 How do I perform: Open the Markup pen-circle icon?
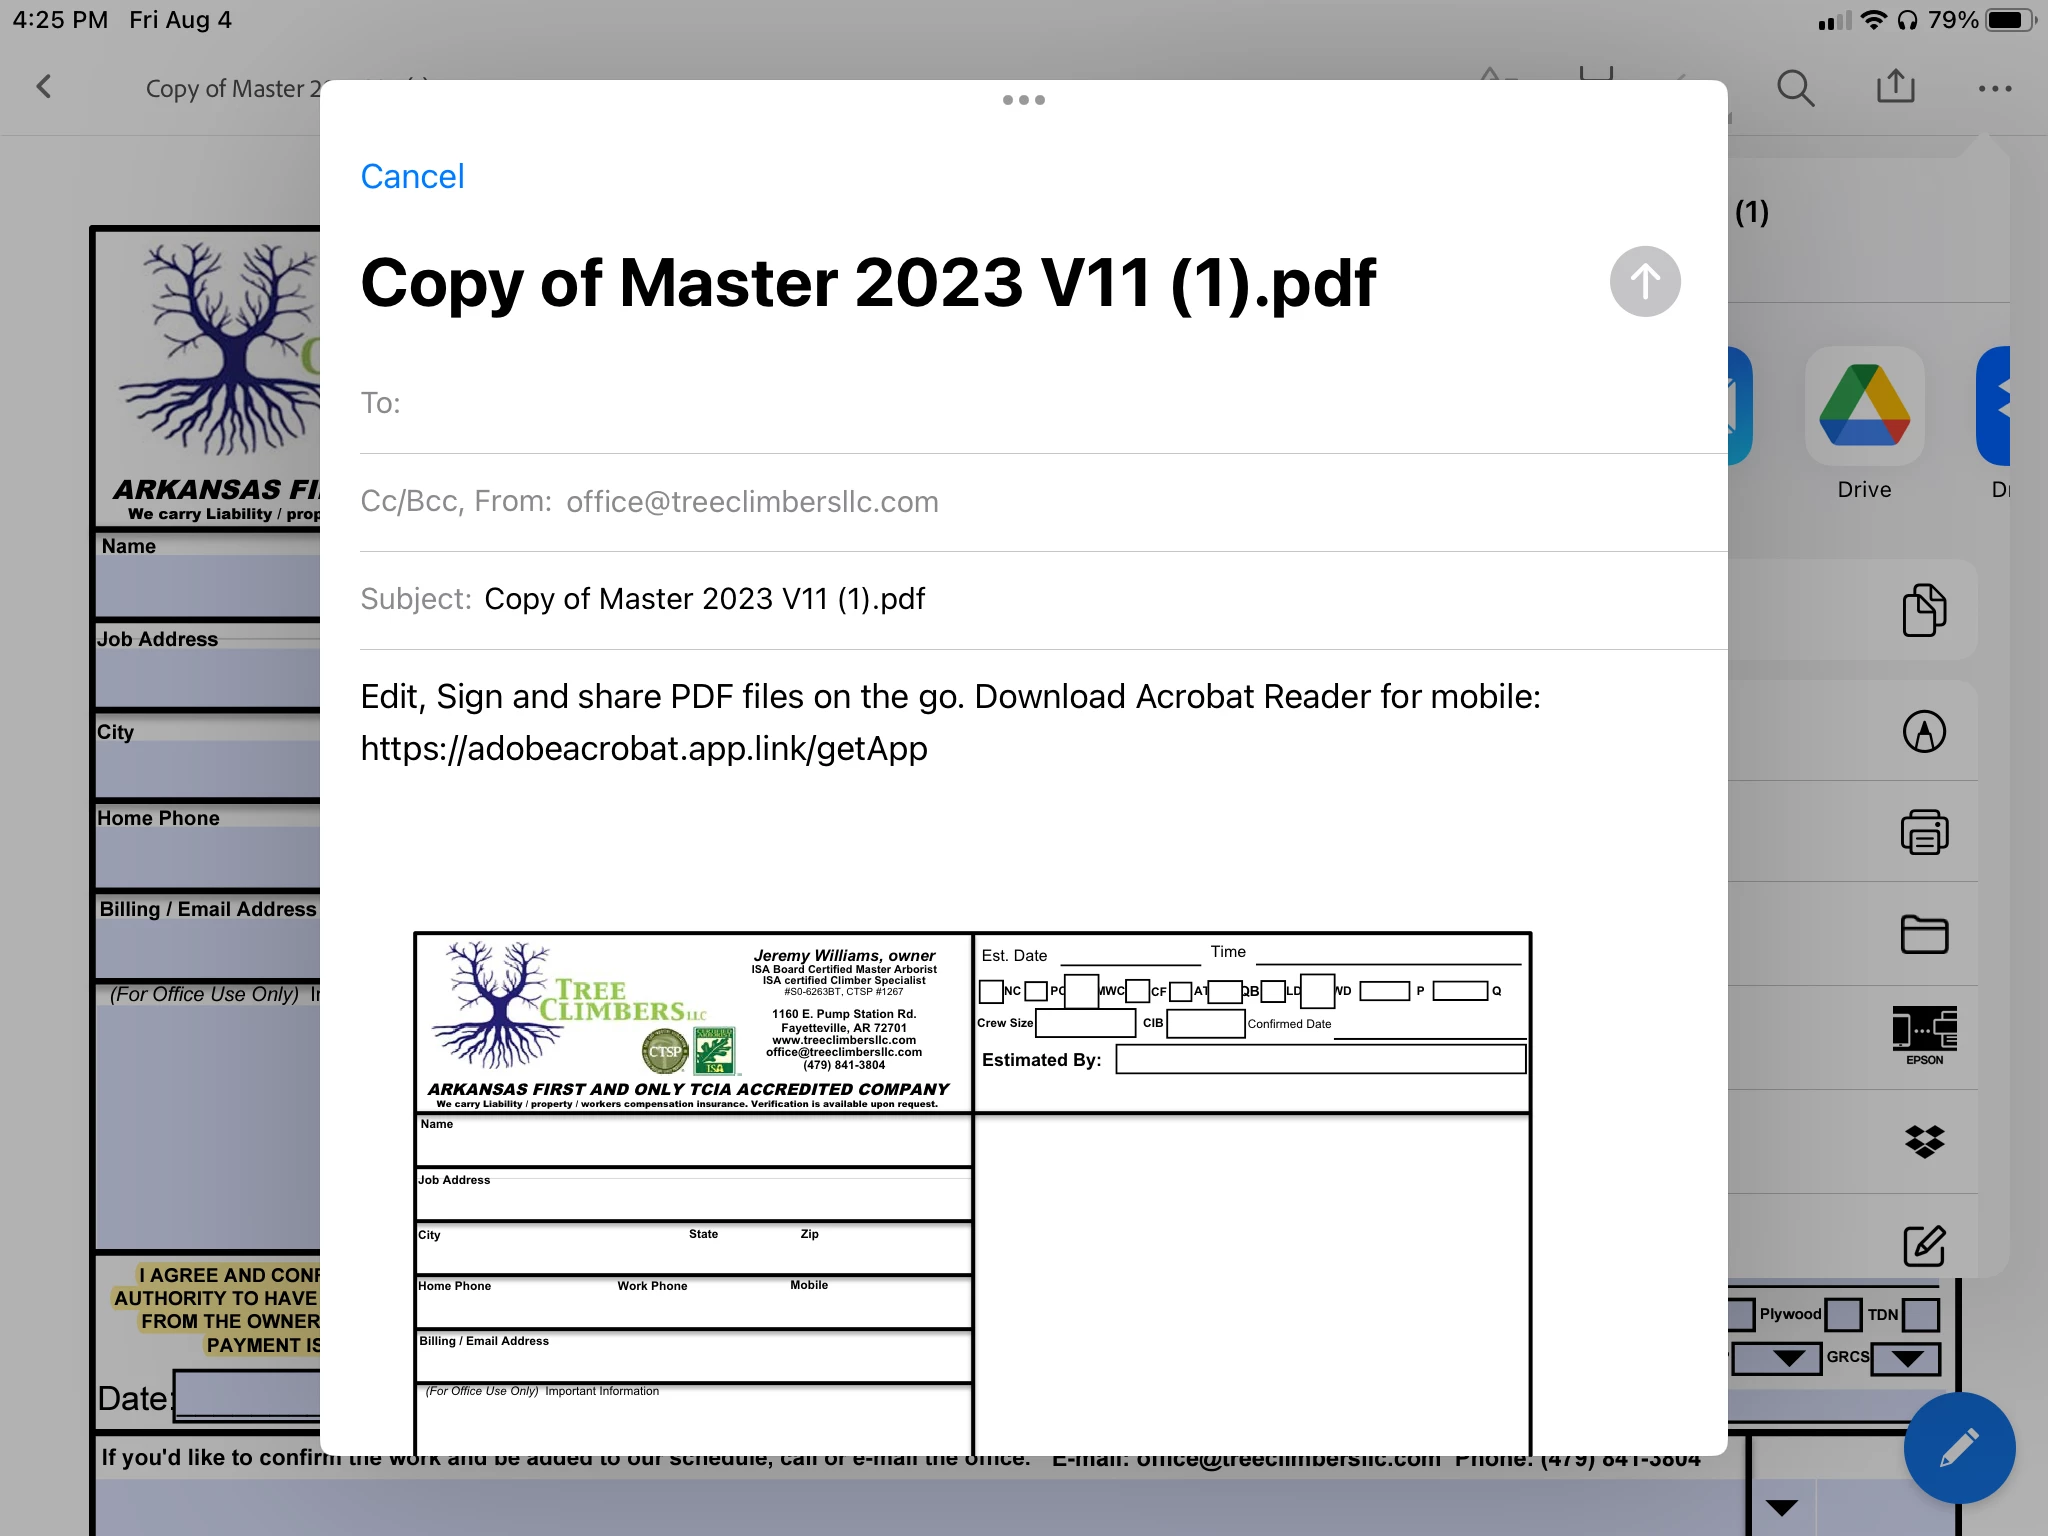point(1923,732)
